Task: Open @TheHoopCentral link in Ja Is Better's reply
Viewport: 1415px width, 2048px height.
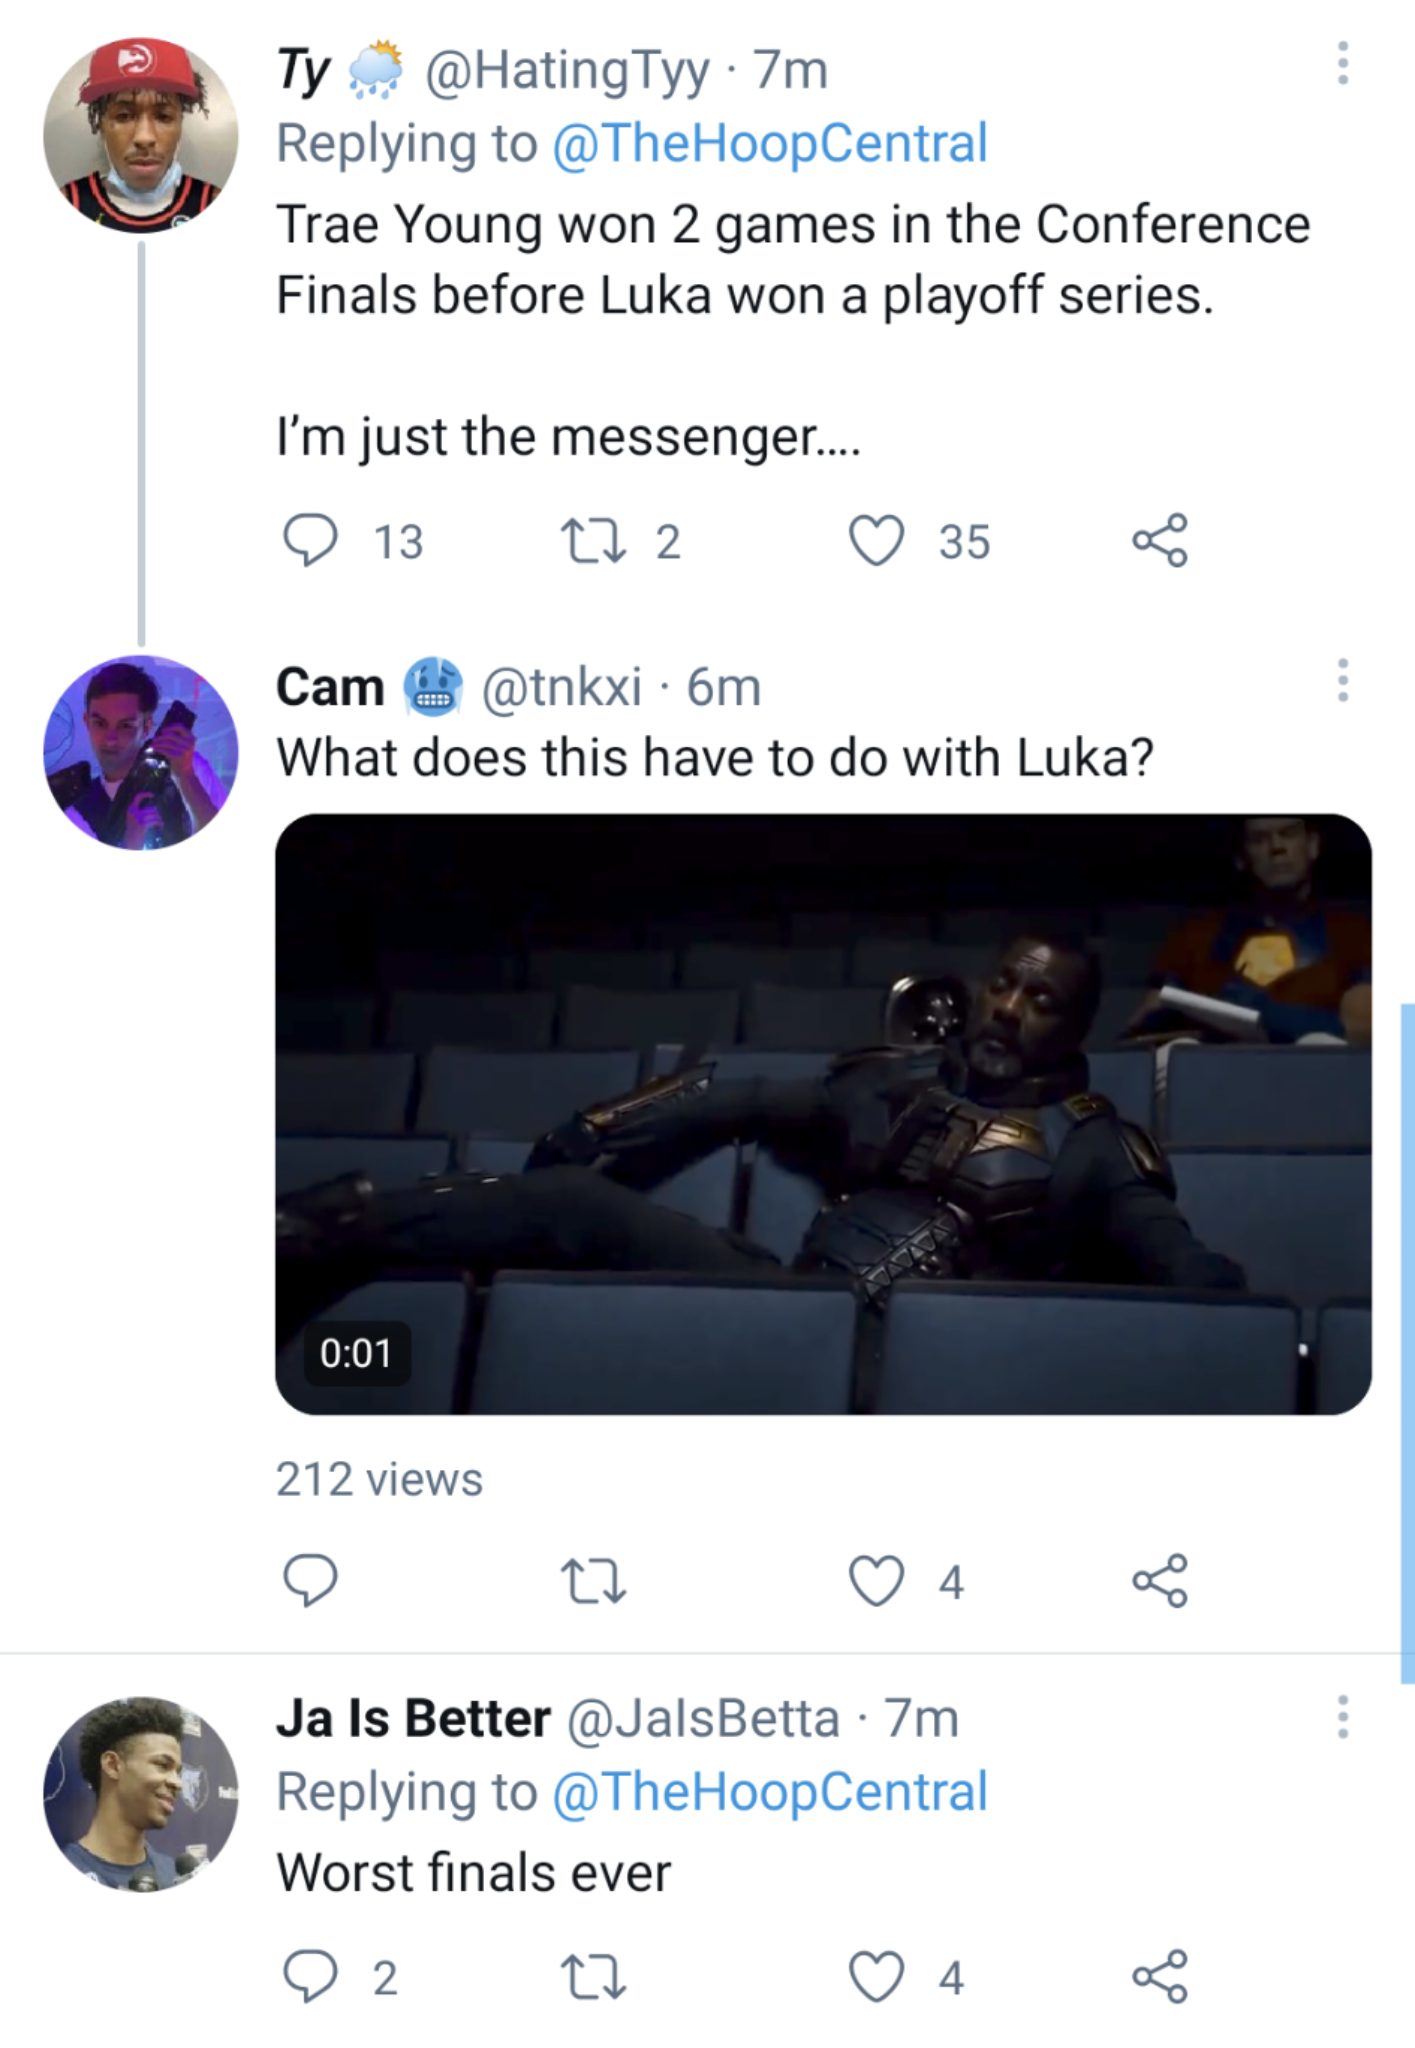Action: pyautogui.click(x=770, y=1791)
